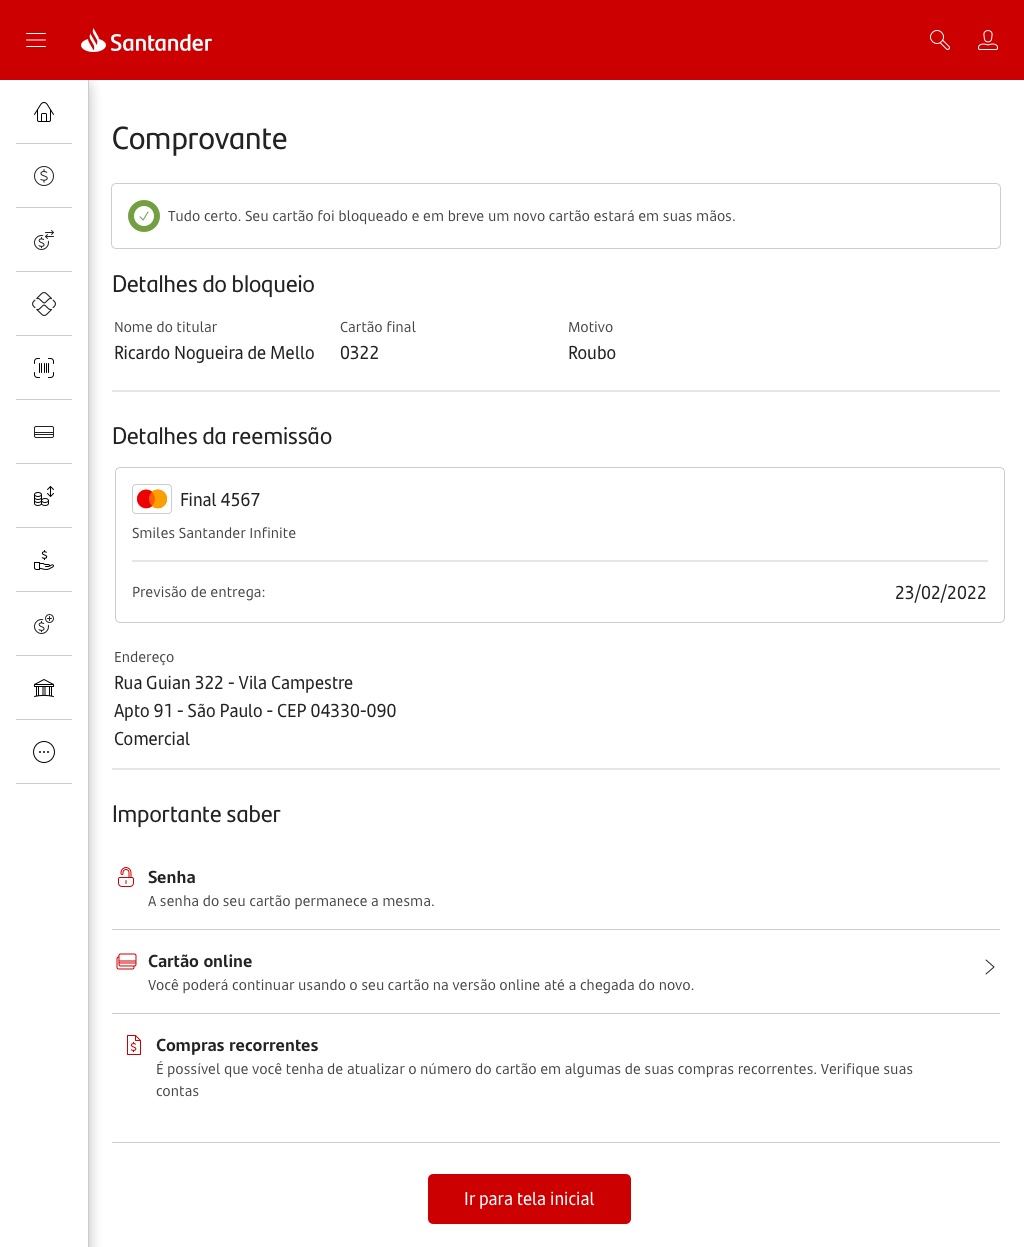
Task: Click the CEP 04330-090 address line
Action: click(255, 711)
